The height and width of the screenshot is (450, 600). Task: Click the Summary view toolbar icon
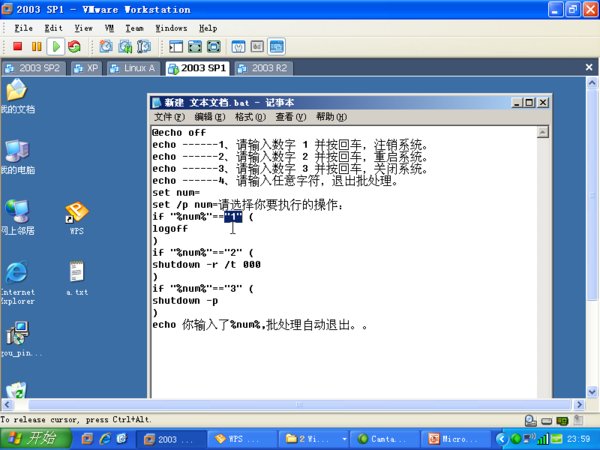238,47
